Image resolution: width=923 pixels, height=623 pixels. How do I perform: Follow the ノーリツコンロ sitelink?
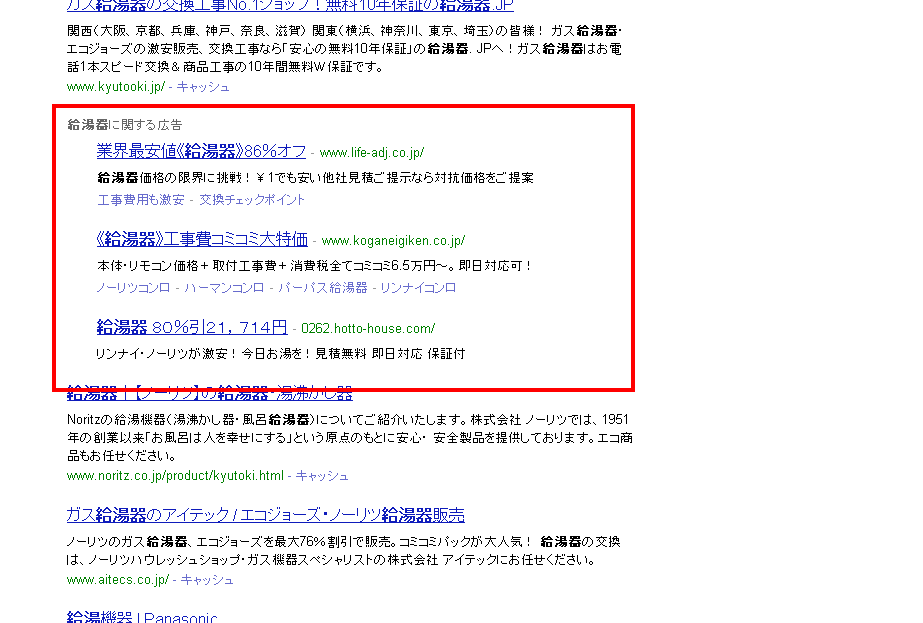(x=134, y=287)
